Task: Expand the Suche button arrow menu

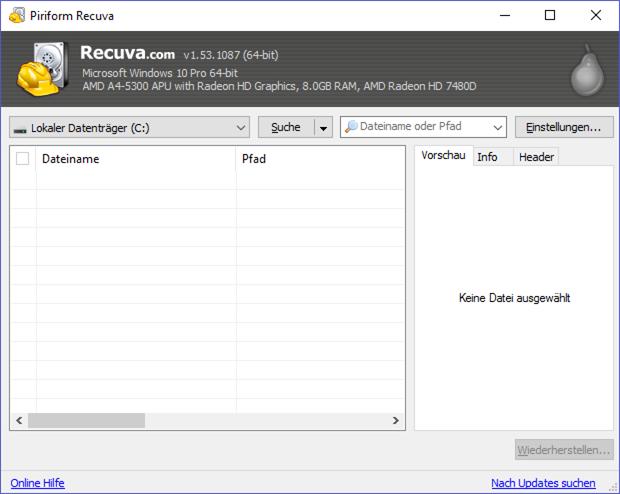Action: 323,127
